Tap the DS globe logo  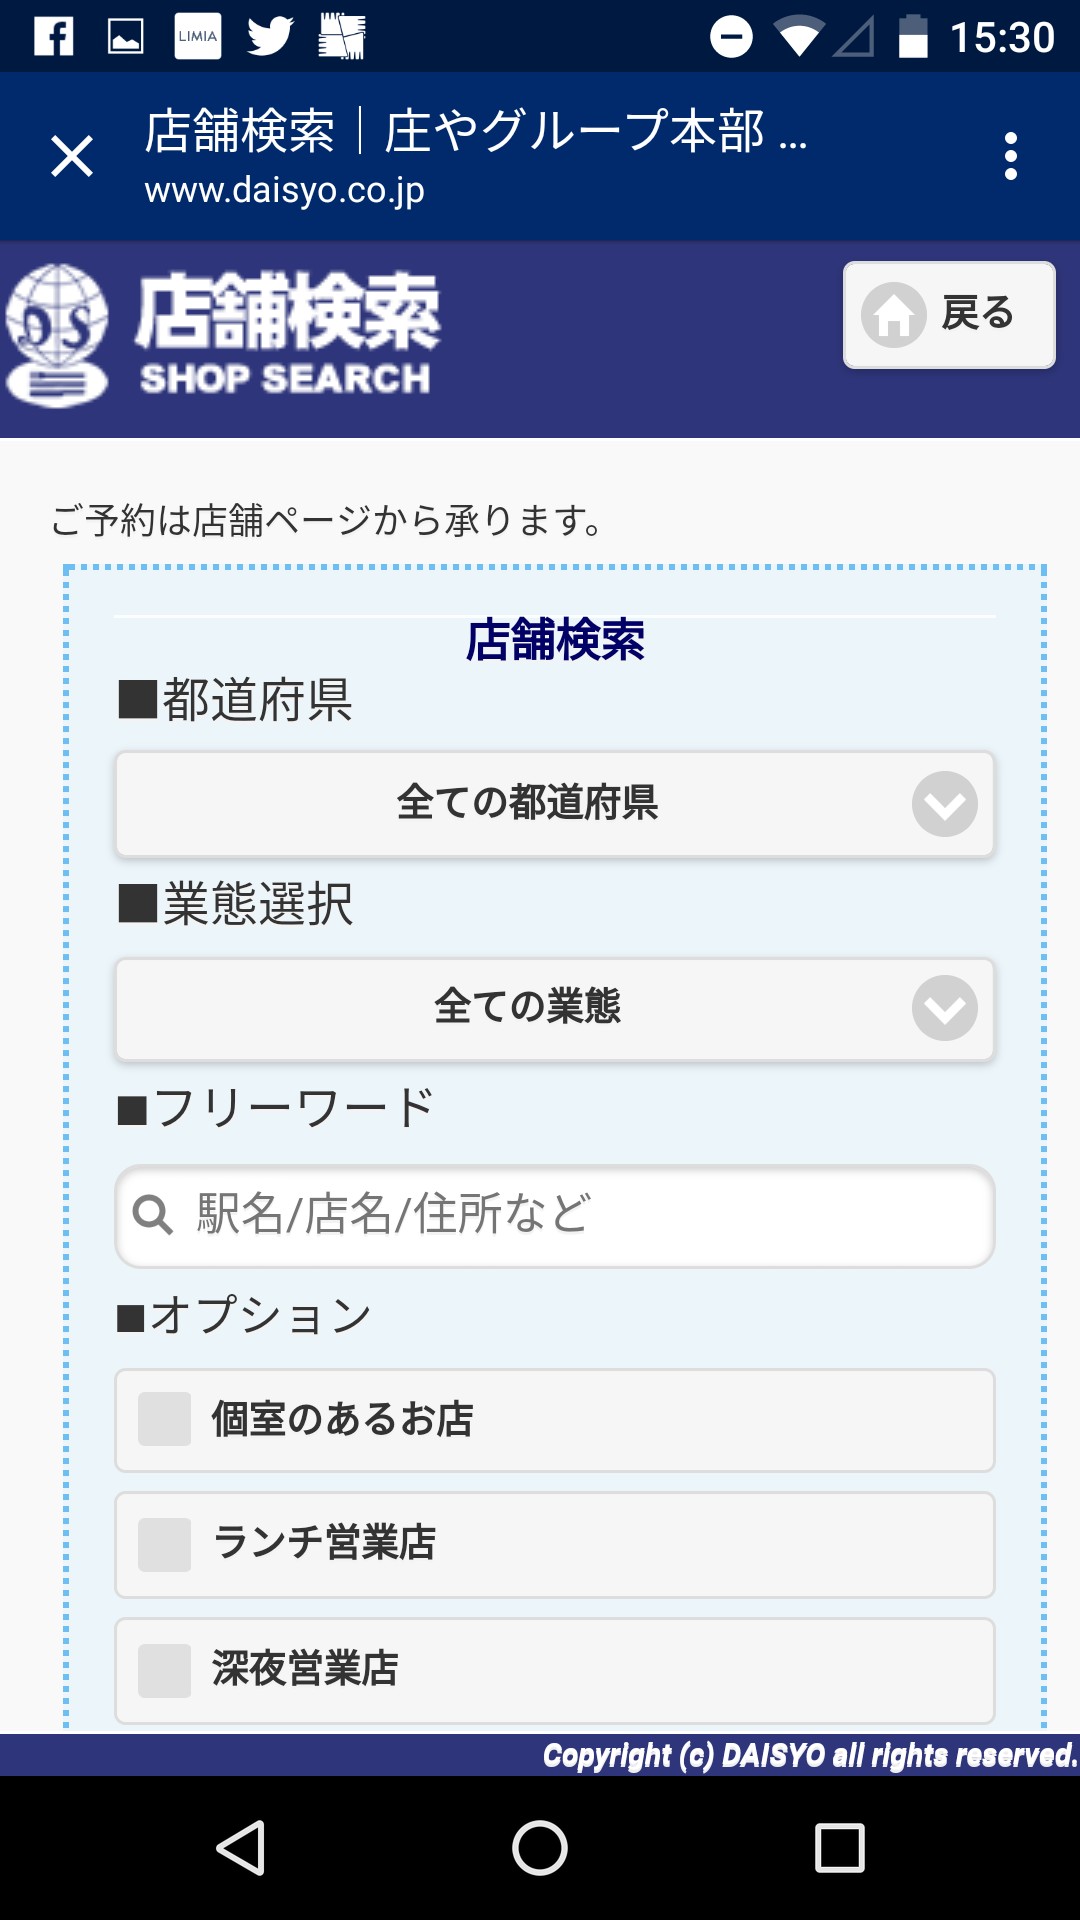click(57, 336)
